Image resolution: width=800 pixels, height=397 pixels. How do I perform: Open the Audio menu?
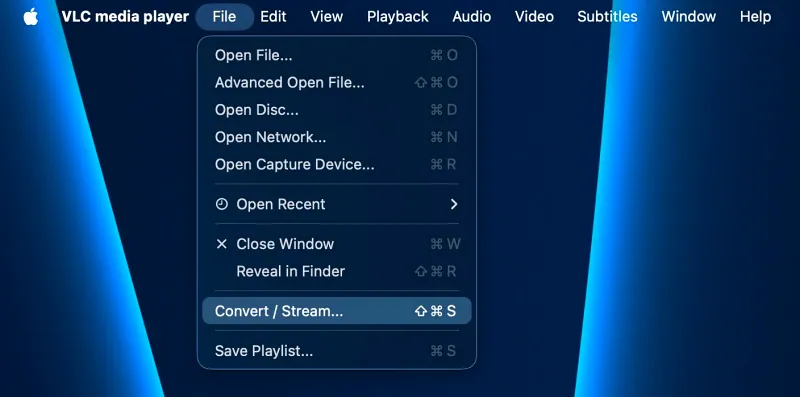471,16
